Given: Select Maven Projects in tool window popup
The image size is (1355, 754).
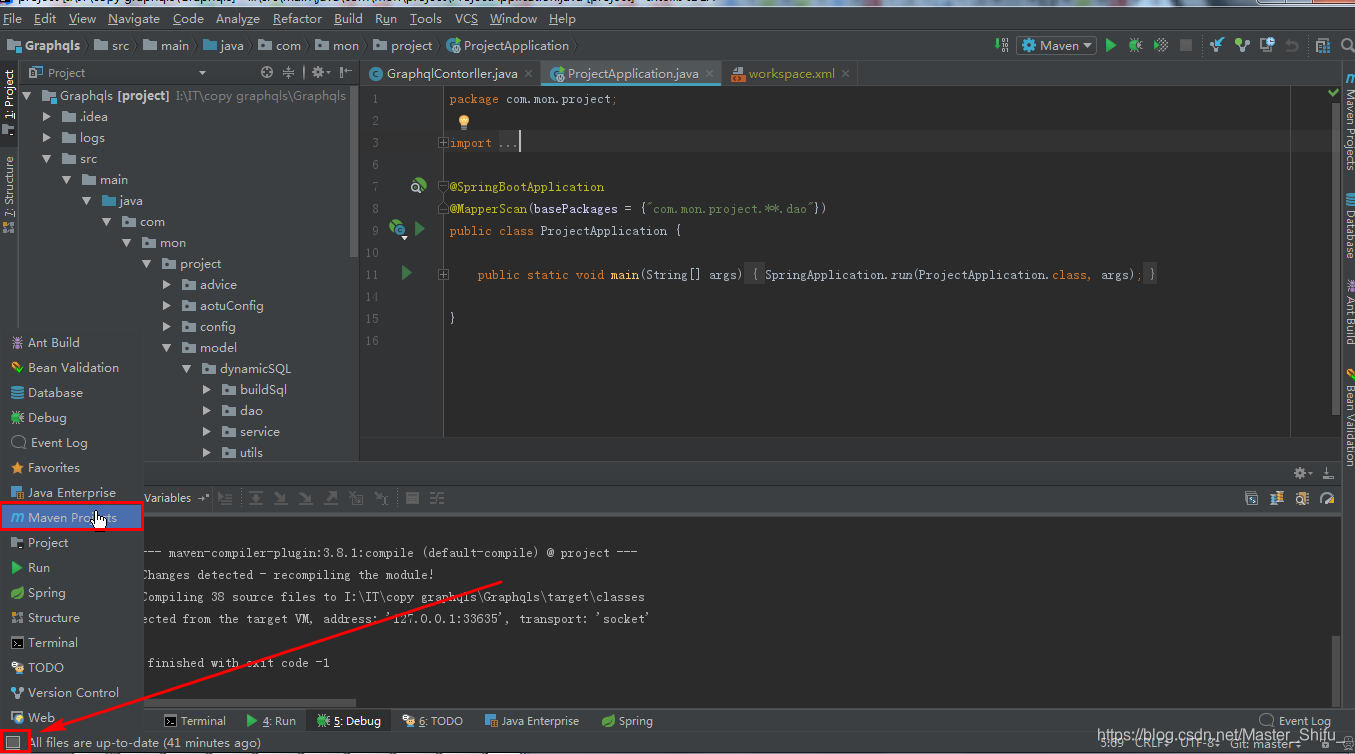Looking at the screenshot, I should (72, 517).
